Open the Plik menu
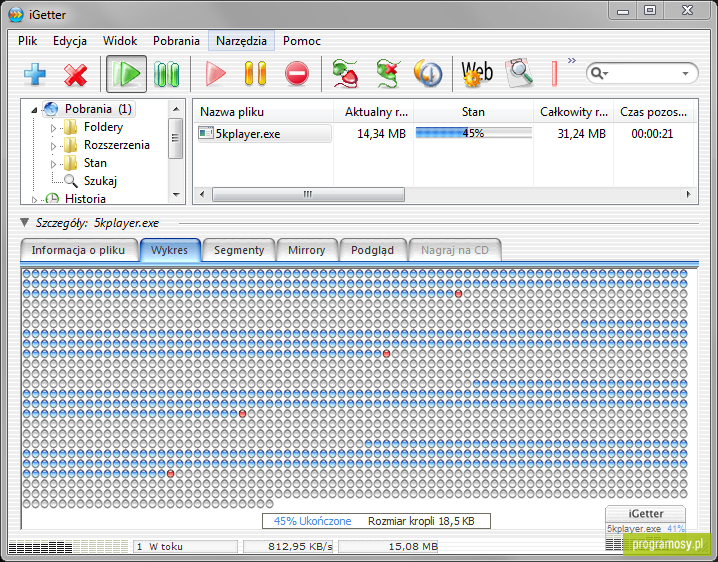Viewport: 718px width, 562px height. point(27,41)
